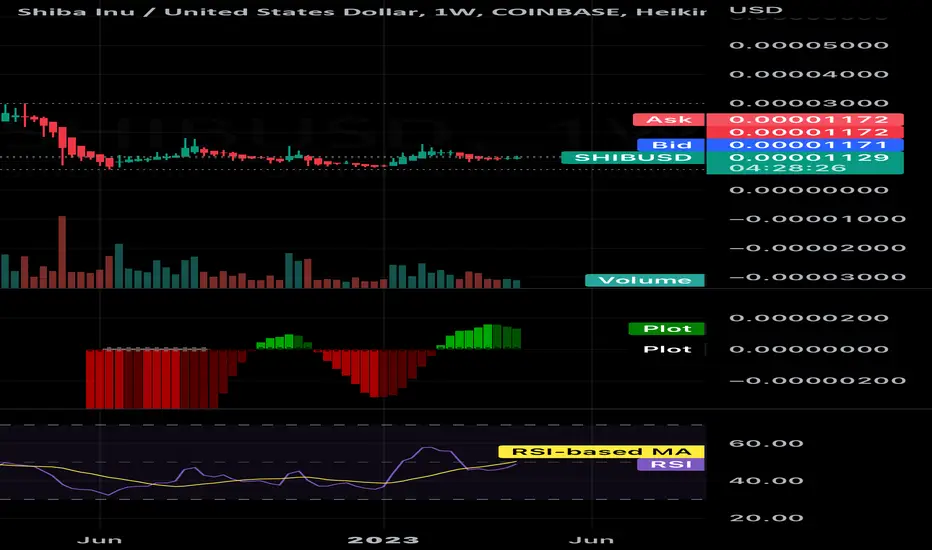Image resolution: width=932 pixels, height=550 pixels.
Task: Click the Volume indicator label
Action: [x=645, y=280]
